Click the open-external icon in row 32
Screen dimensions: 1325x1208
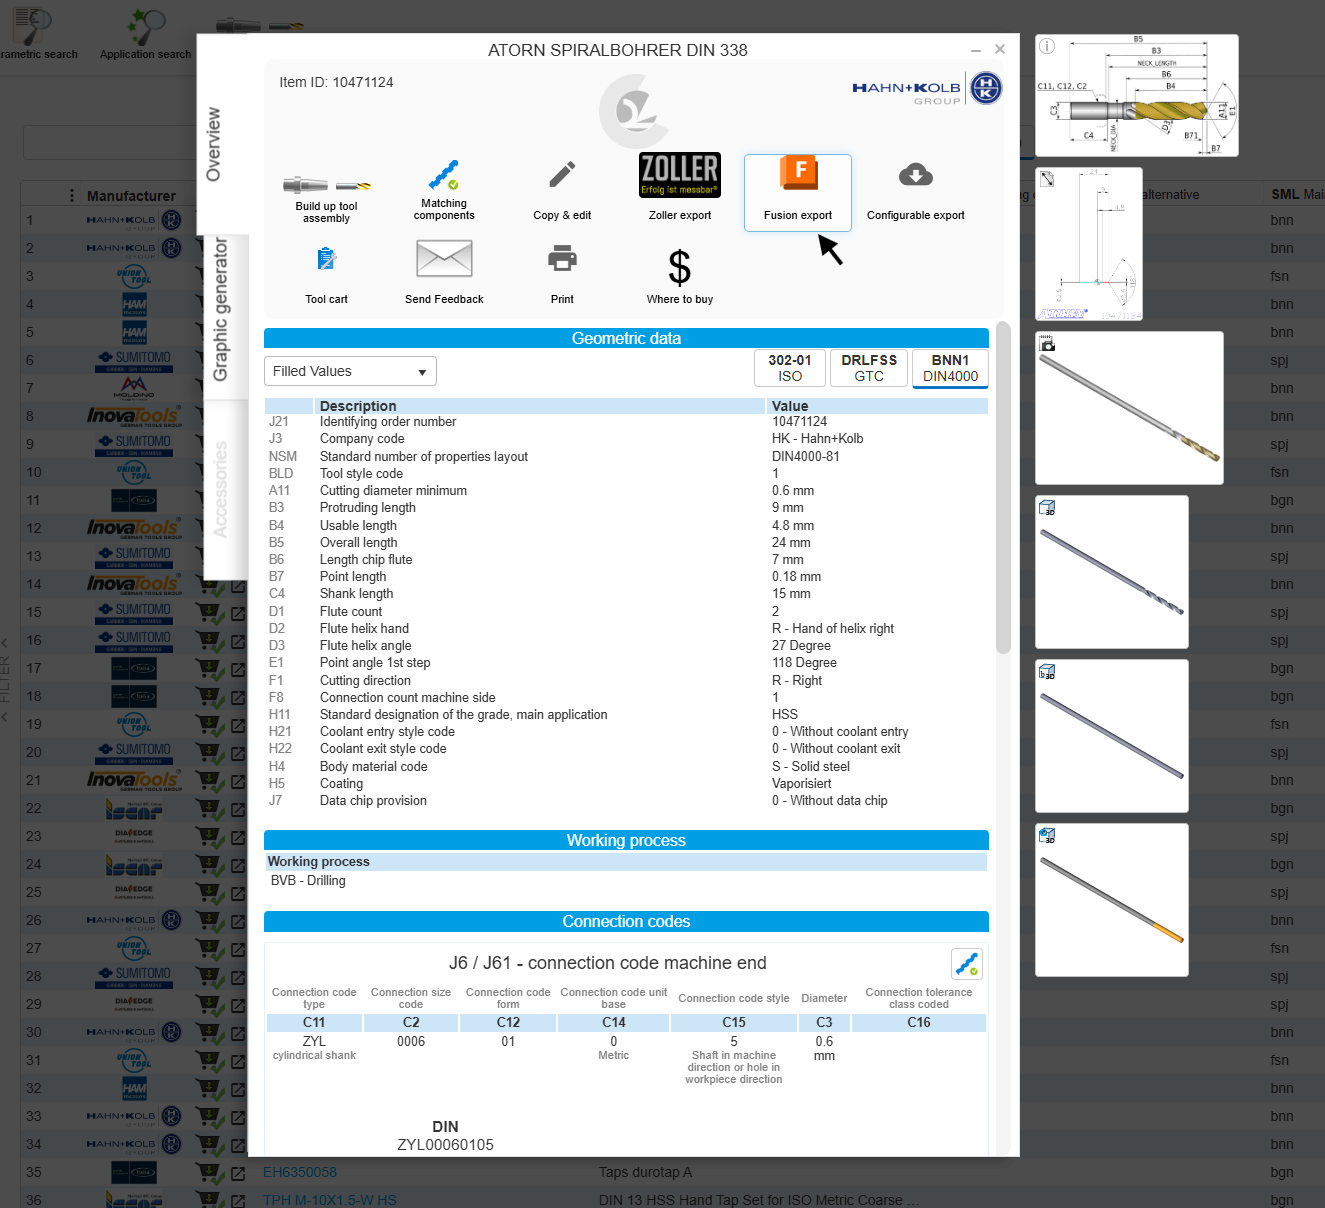tap(238, 1089)
